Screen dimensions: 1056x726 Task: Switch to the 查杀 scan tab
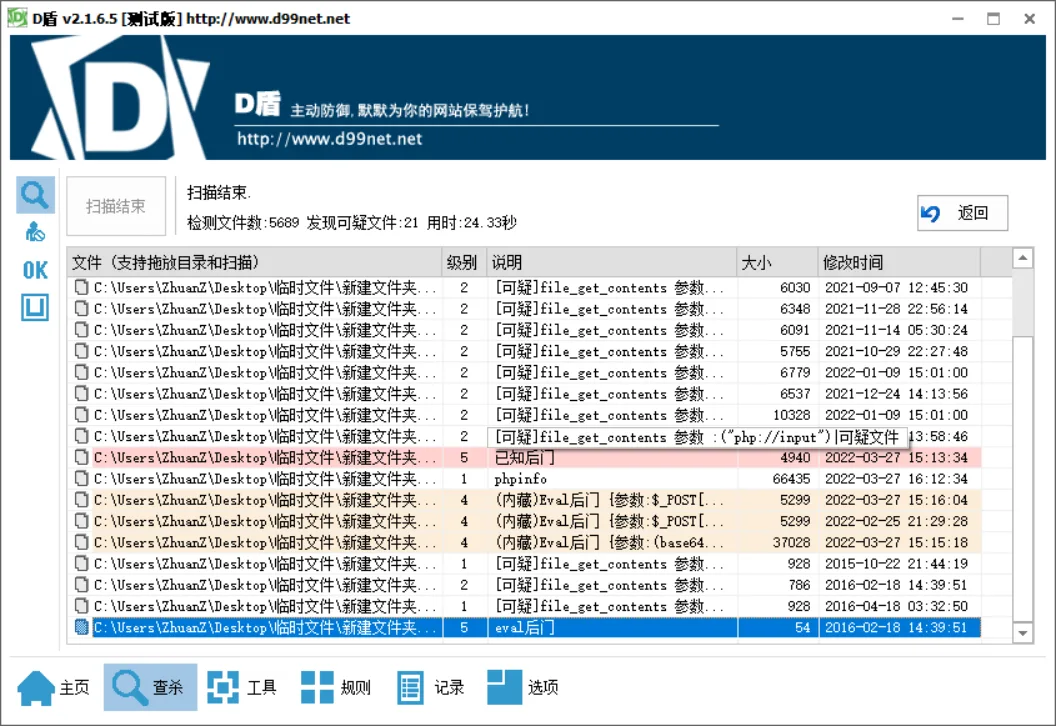point(150,687)
